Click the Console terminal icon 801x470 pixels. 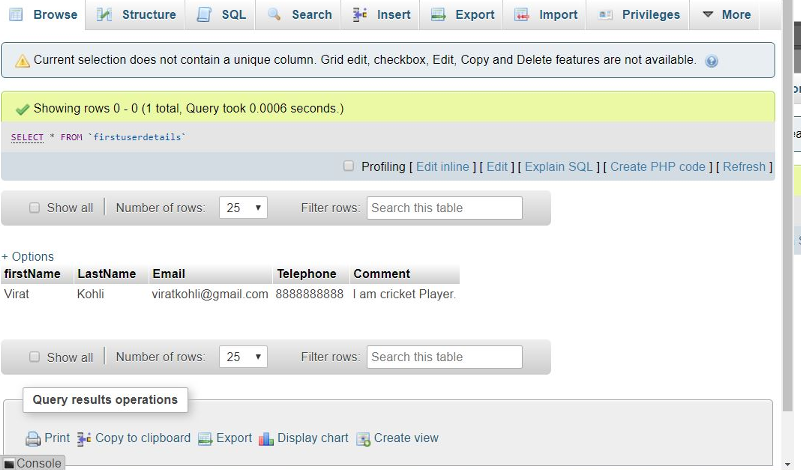pyautogui.click(x=9, y=464)
